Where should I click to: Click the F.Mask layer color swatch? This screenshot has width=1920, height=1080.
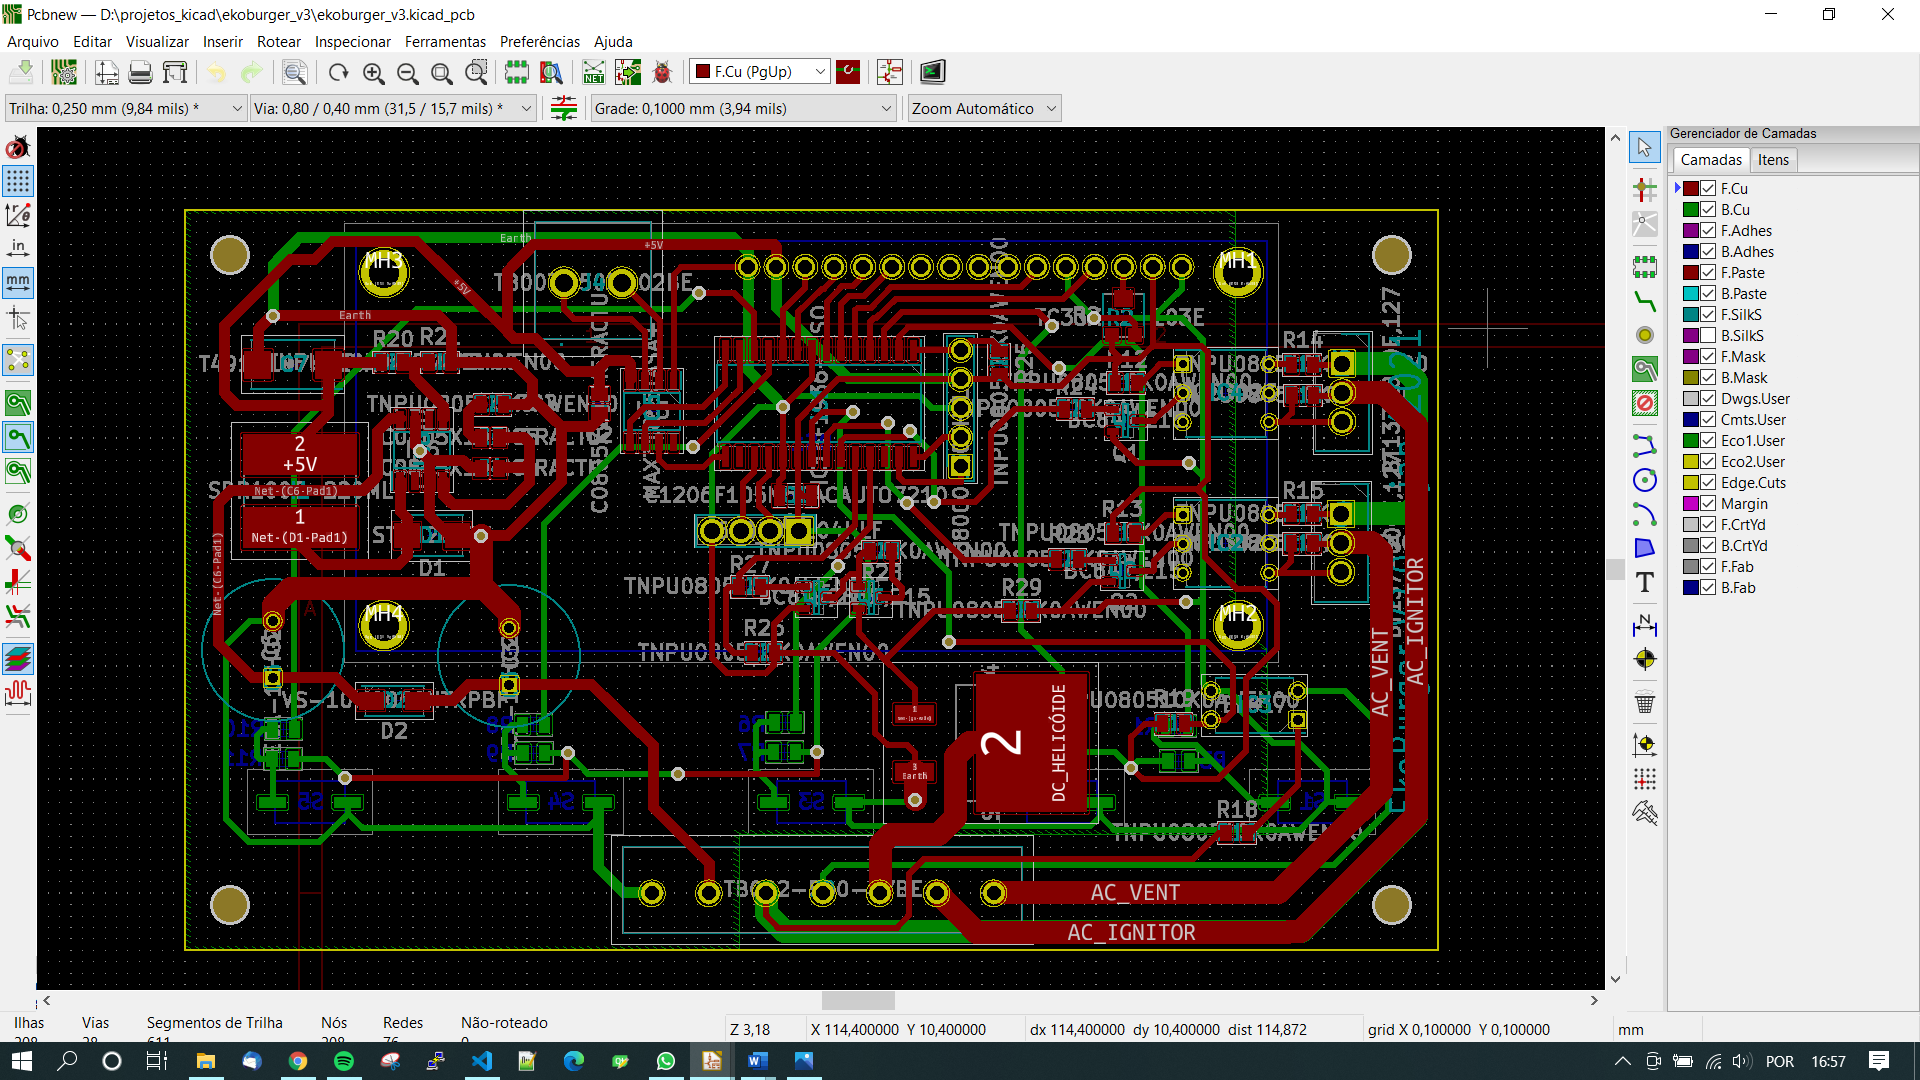pos(1690,357)
